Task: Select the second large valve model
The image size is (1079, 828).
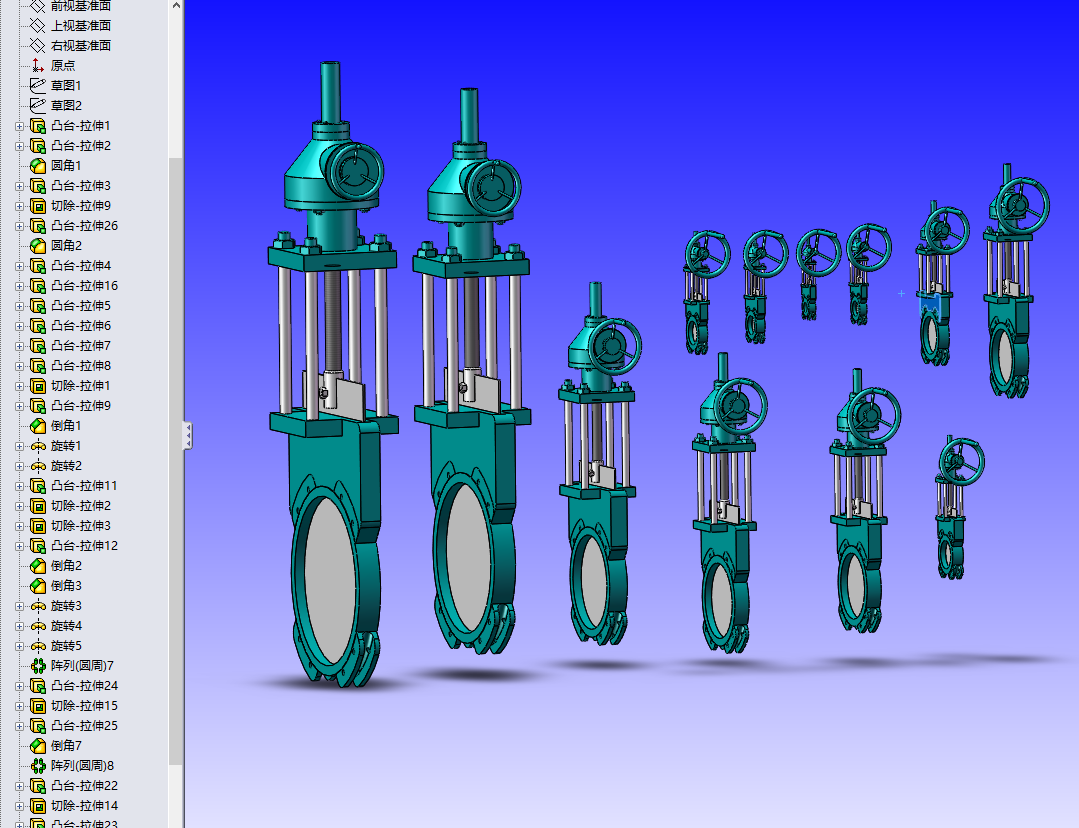Action: click(x=471, y=372)
